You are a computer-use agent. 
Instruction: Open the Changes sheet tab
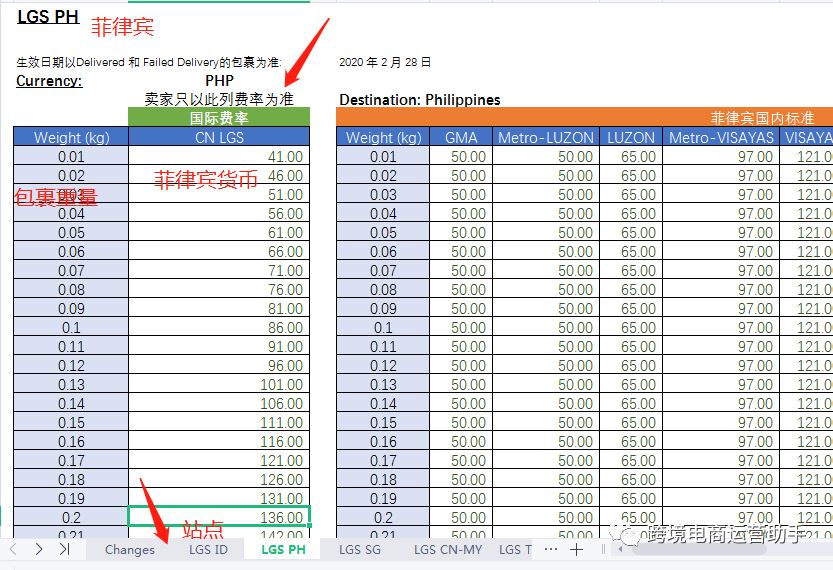pyautogui.click(x=130, y=550)
